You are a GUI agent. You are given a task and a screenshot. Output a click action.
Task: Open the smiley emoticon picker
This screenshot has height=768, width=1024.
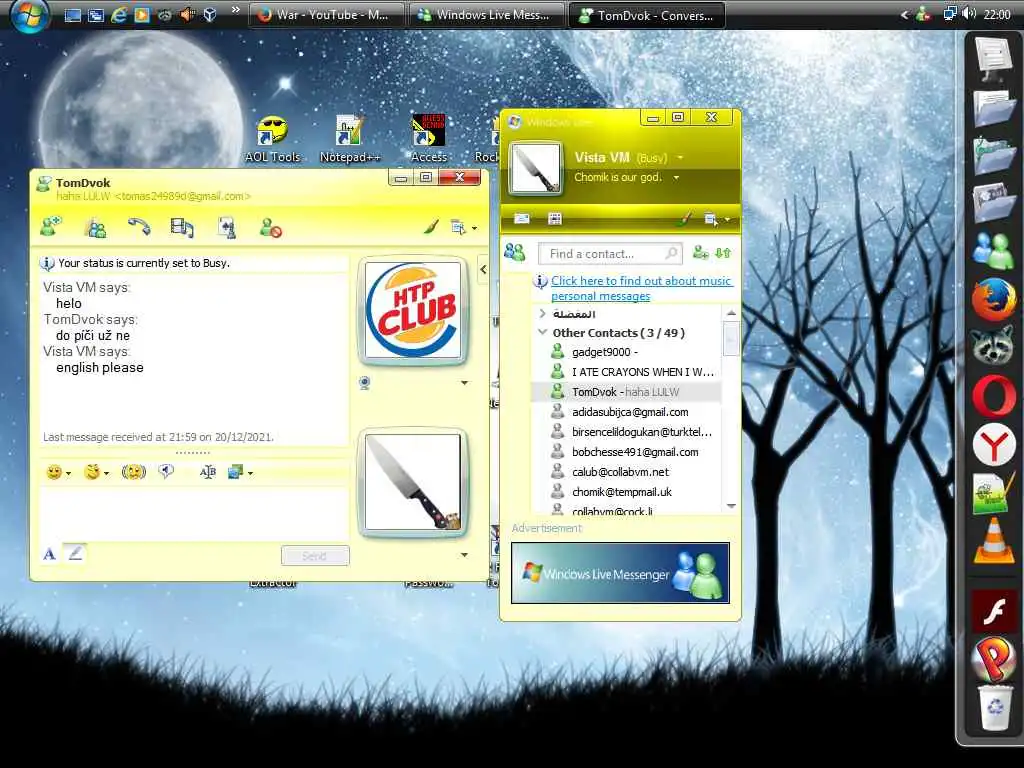click(x=58, y=472)
